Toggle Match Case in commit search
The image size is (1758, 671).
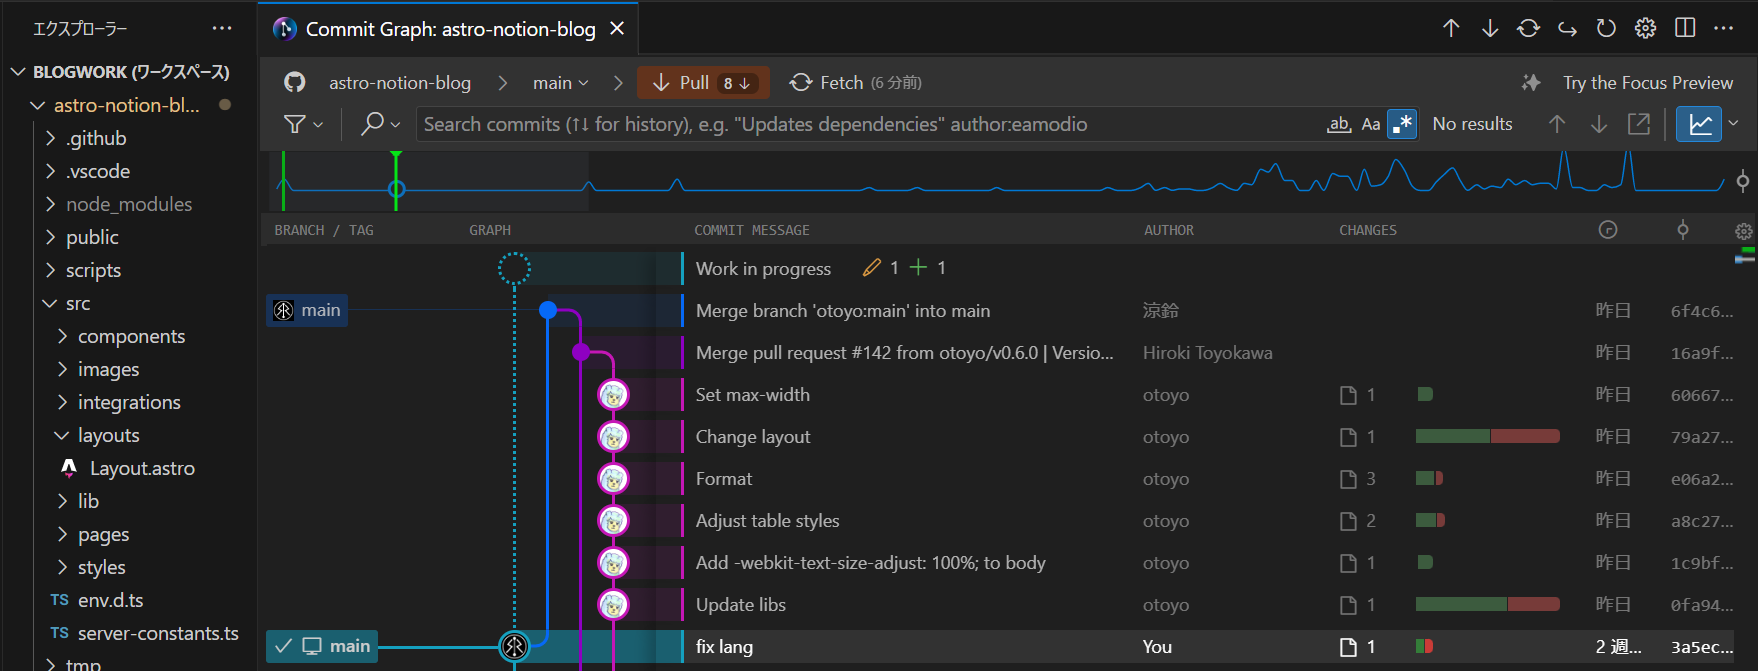[1371, 124]
